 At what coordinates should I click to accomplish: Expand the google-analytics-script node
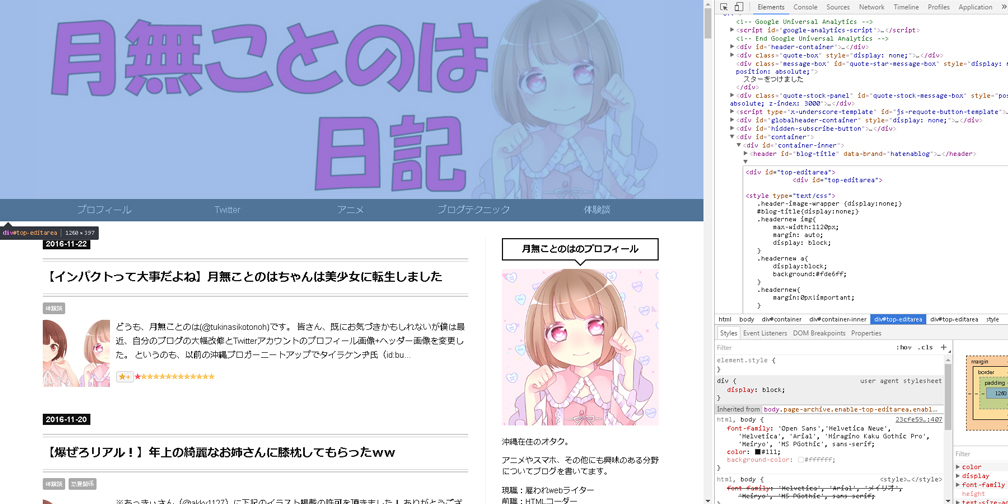[732, 30]
